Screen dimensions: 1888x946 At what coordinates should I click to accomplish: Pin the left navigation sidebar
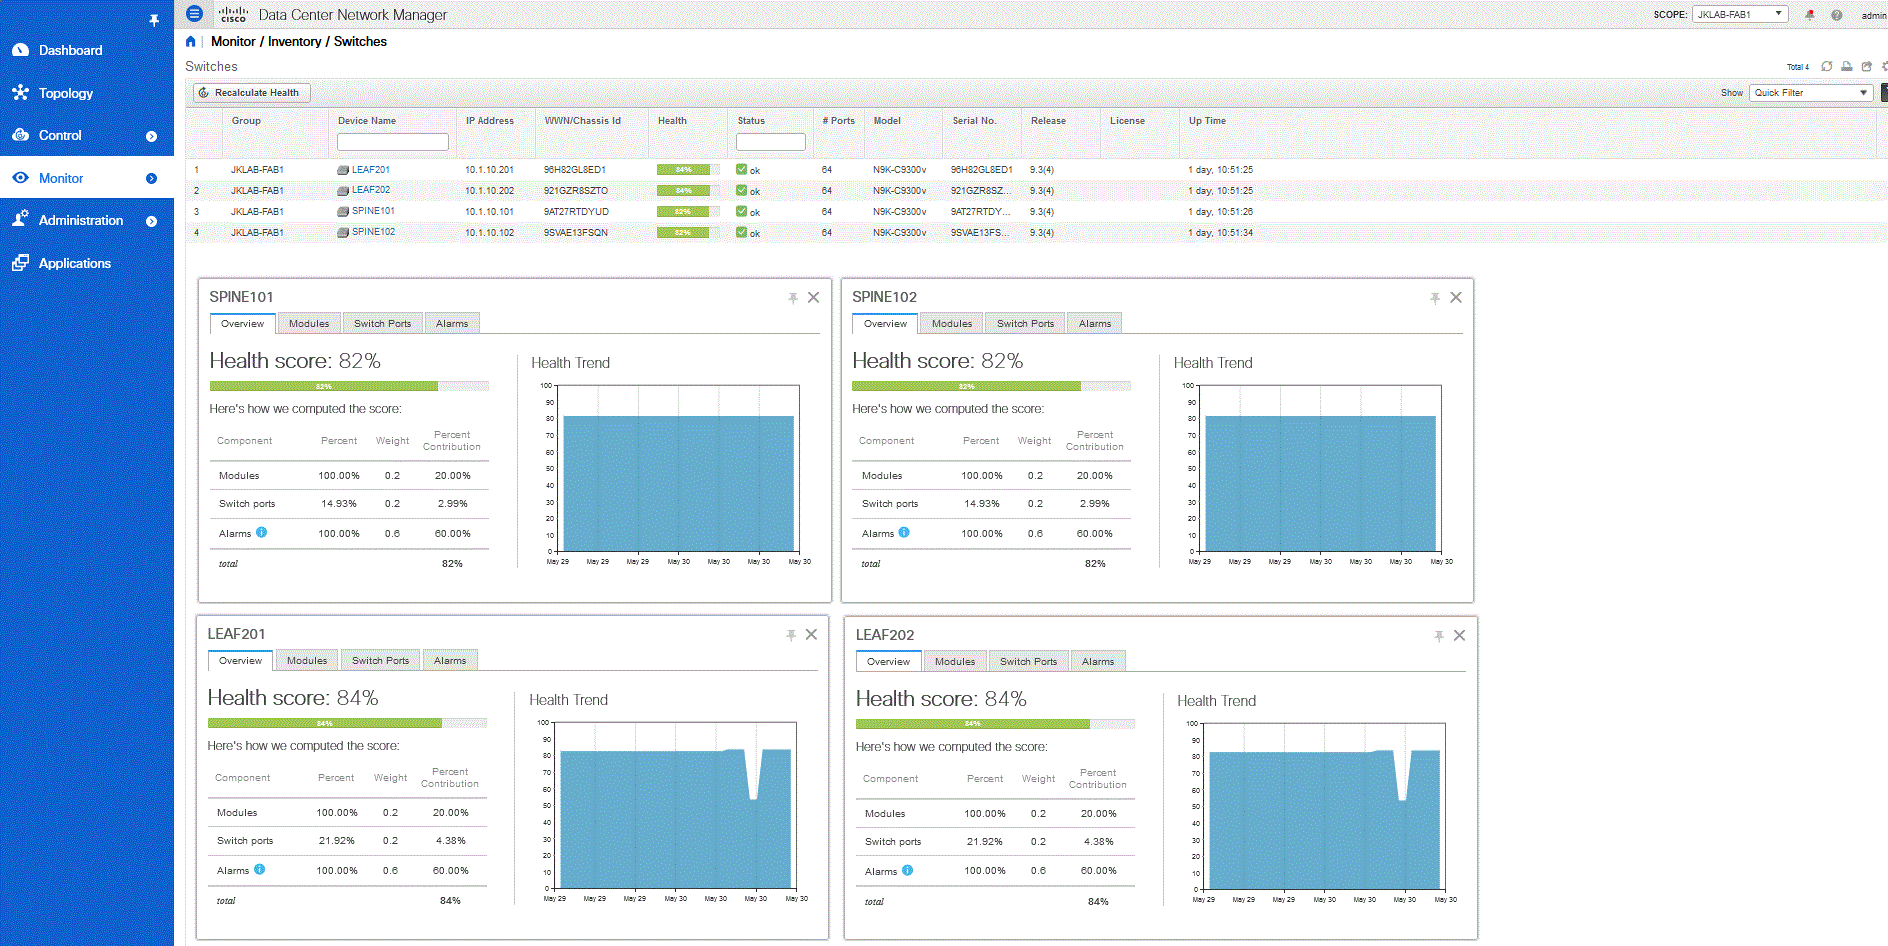click(154, 20)
